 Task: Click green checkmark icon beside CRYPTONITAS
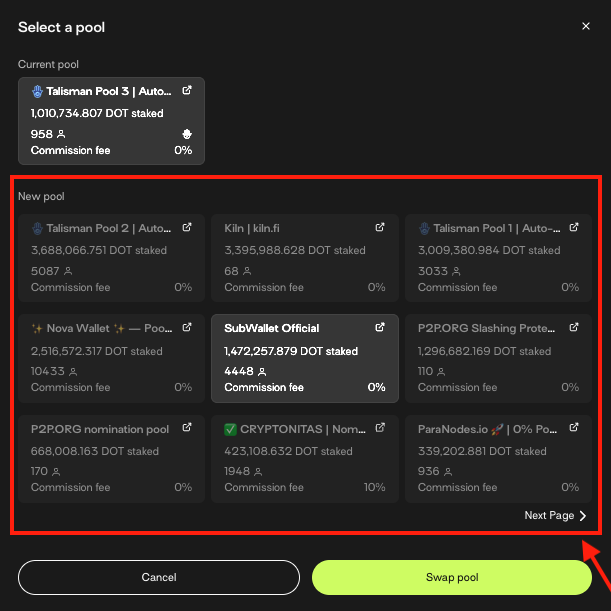pyautogui.click(x=230, y=429)
